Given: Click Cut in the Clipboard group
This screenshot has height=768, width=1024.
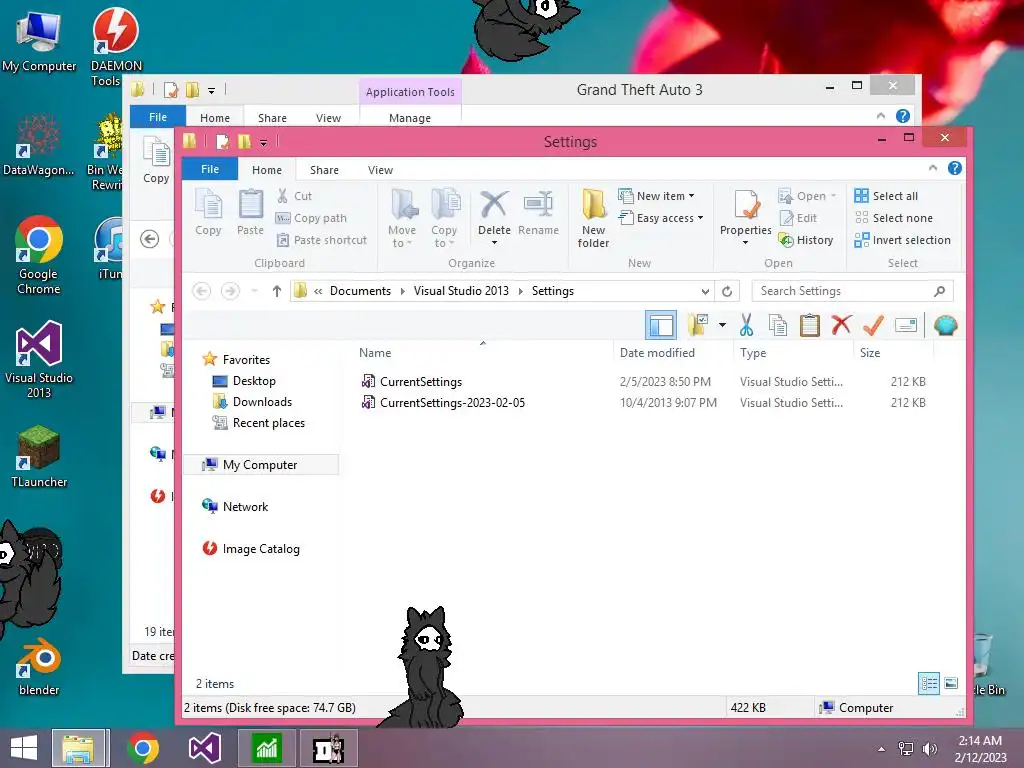Looking at the screenshot, I should pos(294,196).
